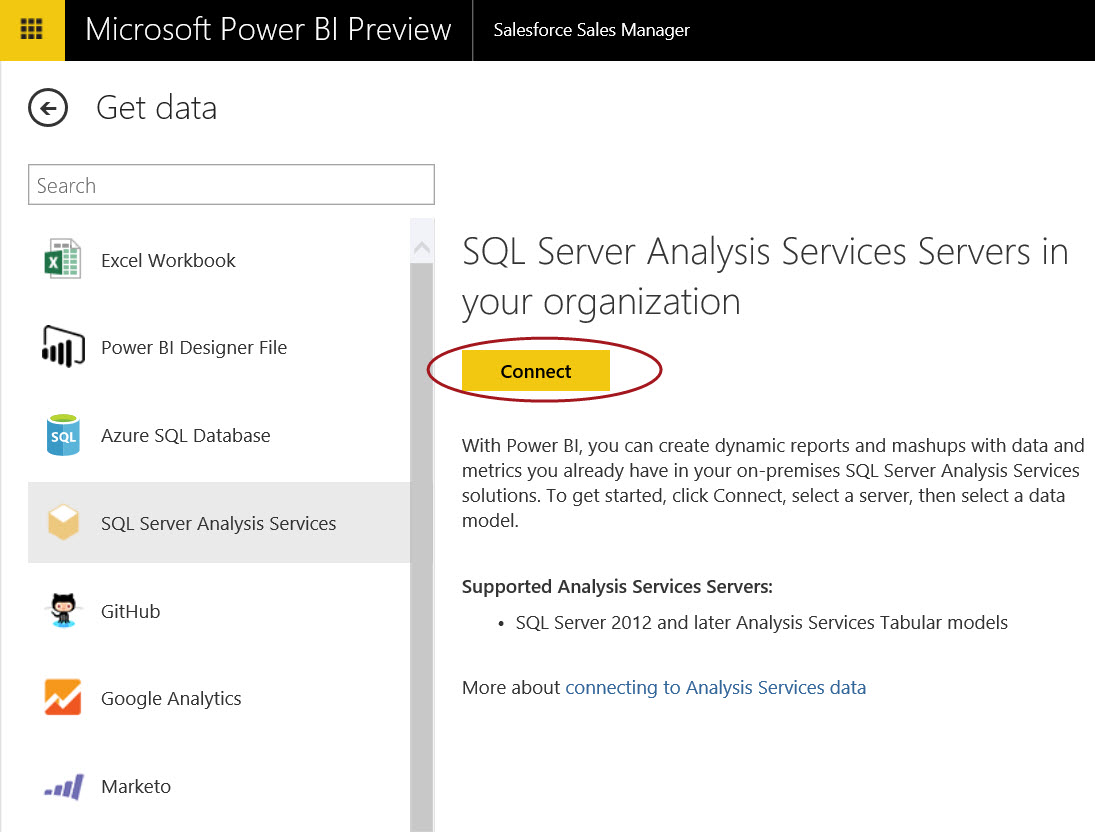Screen dimensions: 1095x832
Task: Choose Azure SQL Database entry
Action: (219, 435)
